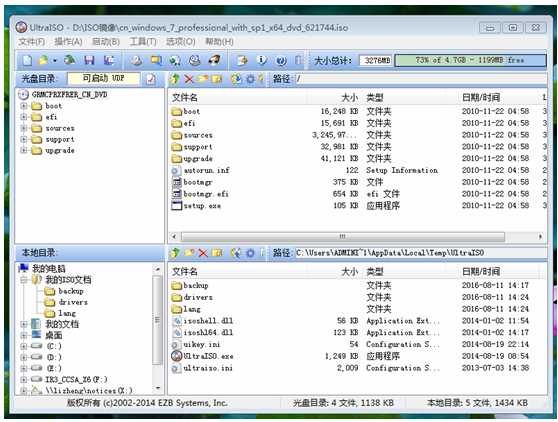The height and width of the screenshot is (422, 558).
Task: Click the Open file toolbar icon
Action: click(43, 60)
